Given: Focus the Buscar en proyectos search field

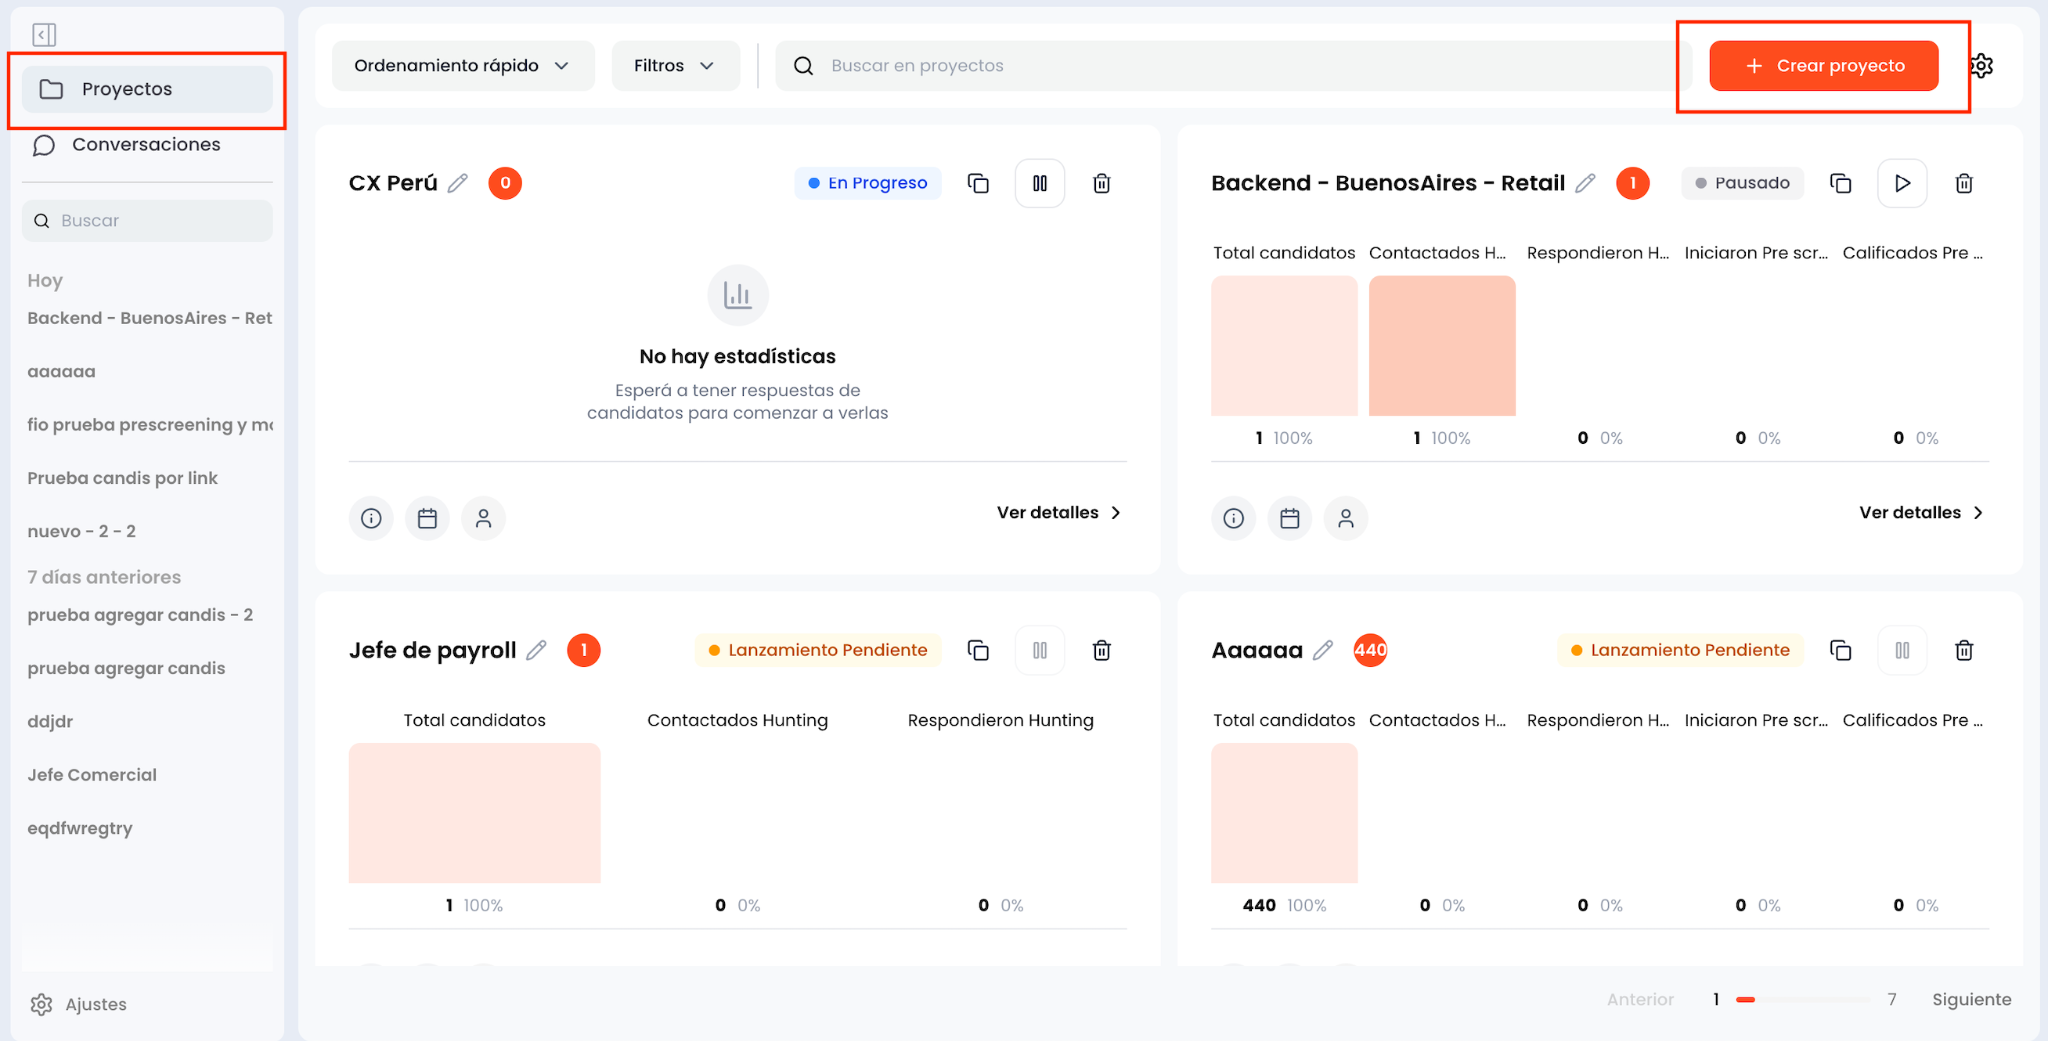Looking at the screenshot, I should 1234,66.
